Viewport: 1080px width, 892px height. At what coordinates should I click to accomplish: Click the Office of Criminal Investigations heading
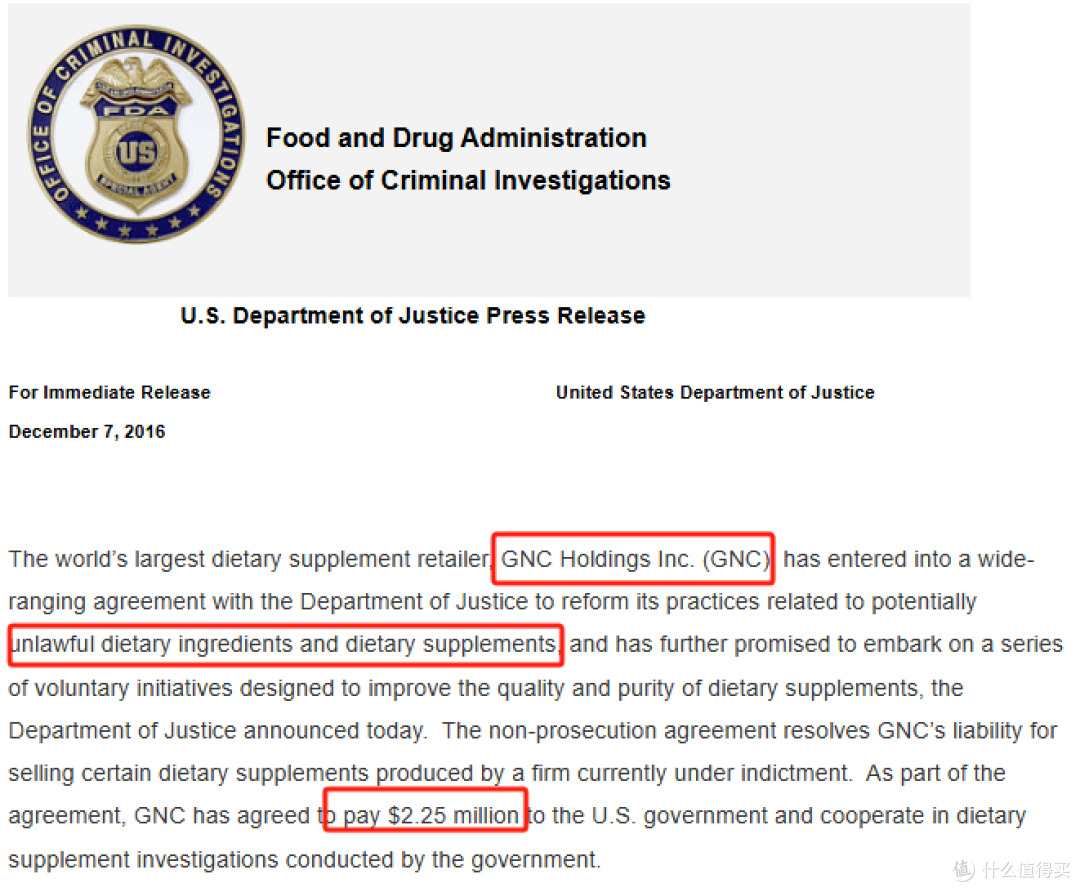coord(468,180)
